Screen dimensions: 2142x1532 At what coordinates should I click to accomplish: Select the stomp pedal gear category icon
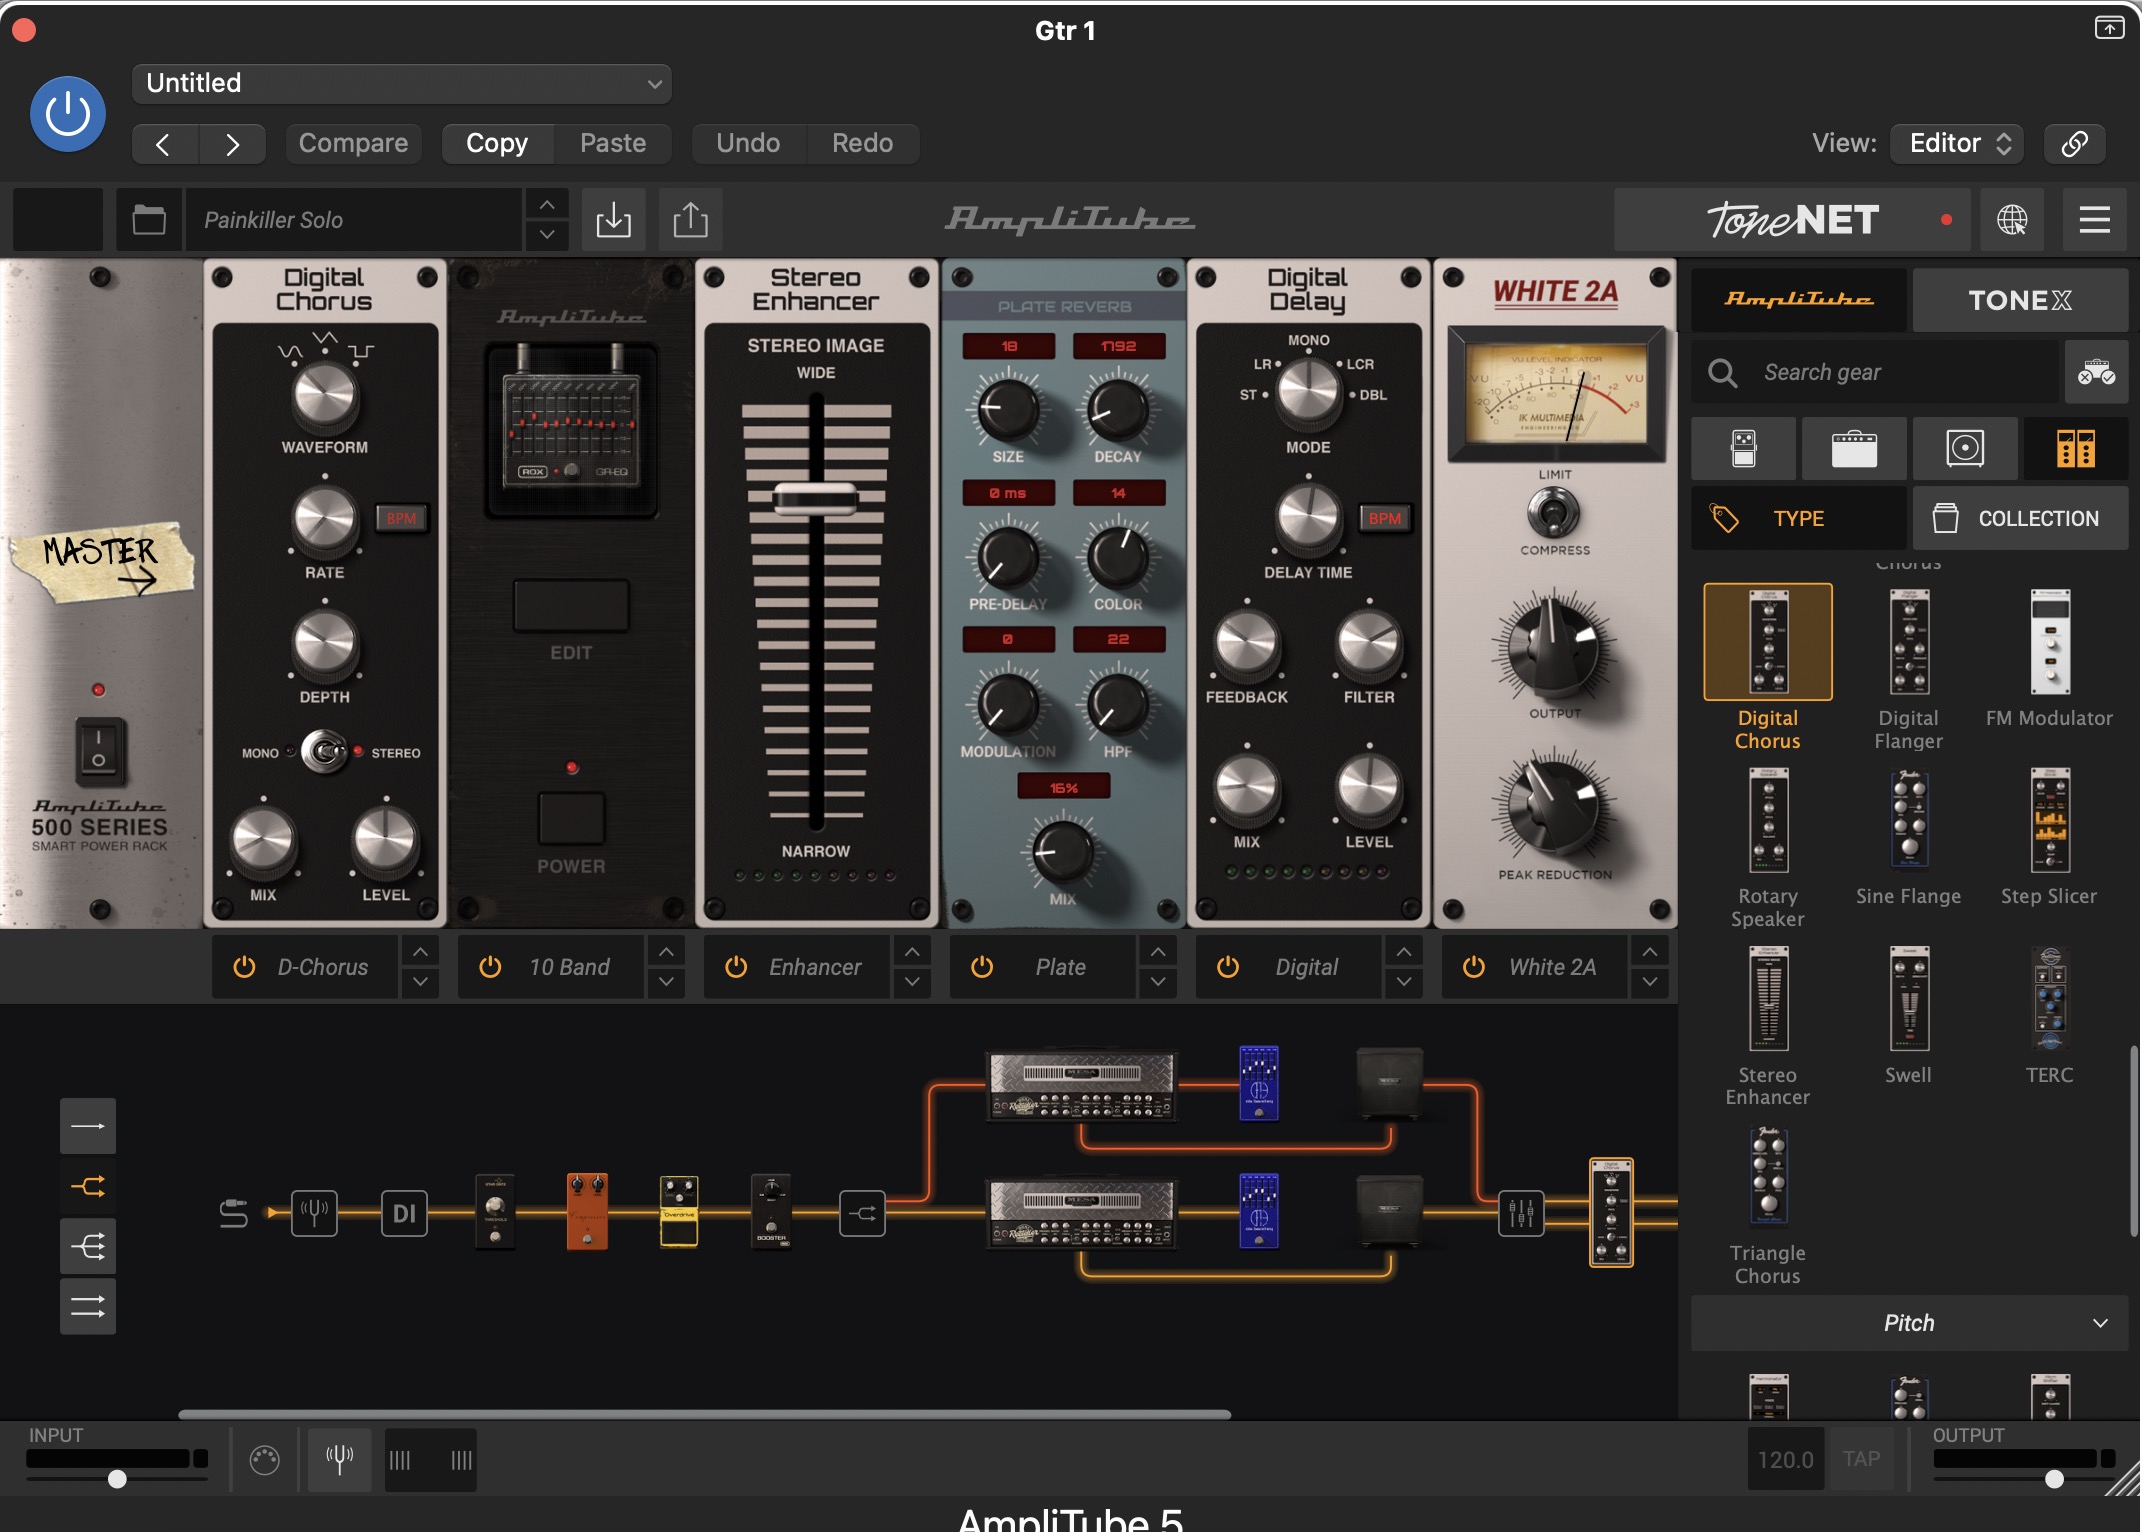(x=1744, y=449)
